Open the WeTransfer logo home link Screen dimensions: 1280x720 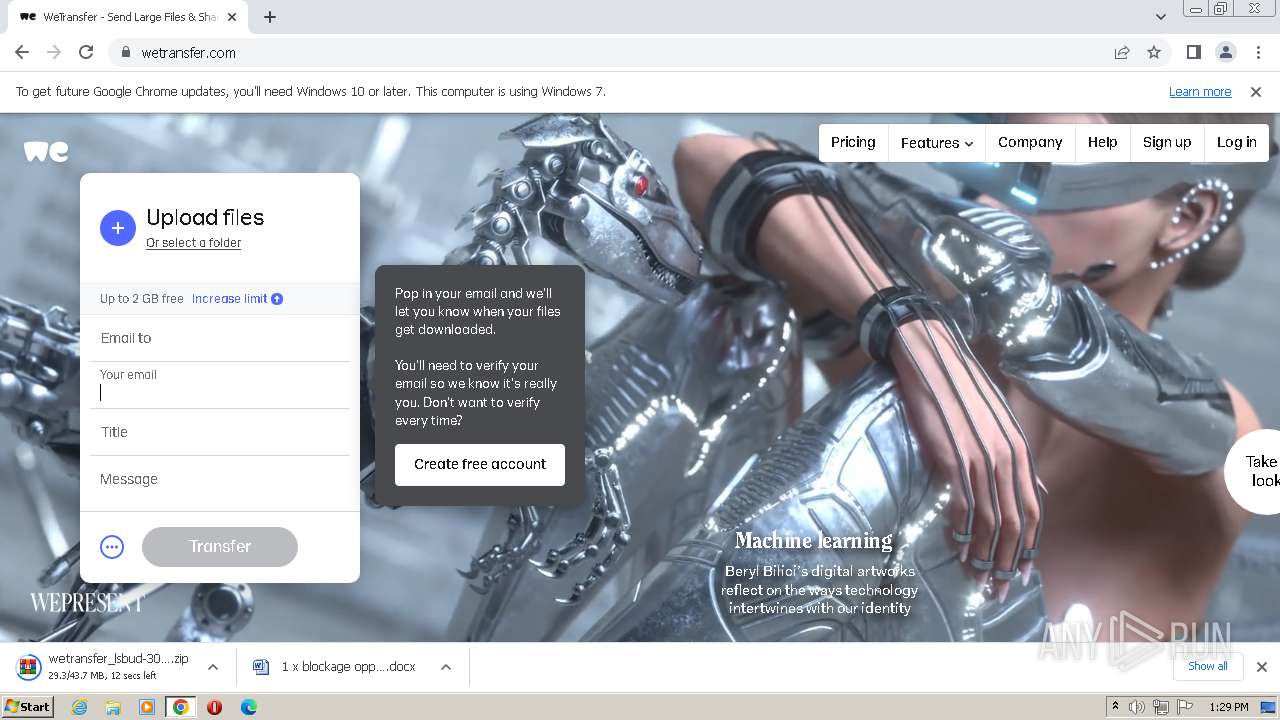point(46,151)
